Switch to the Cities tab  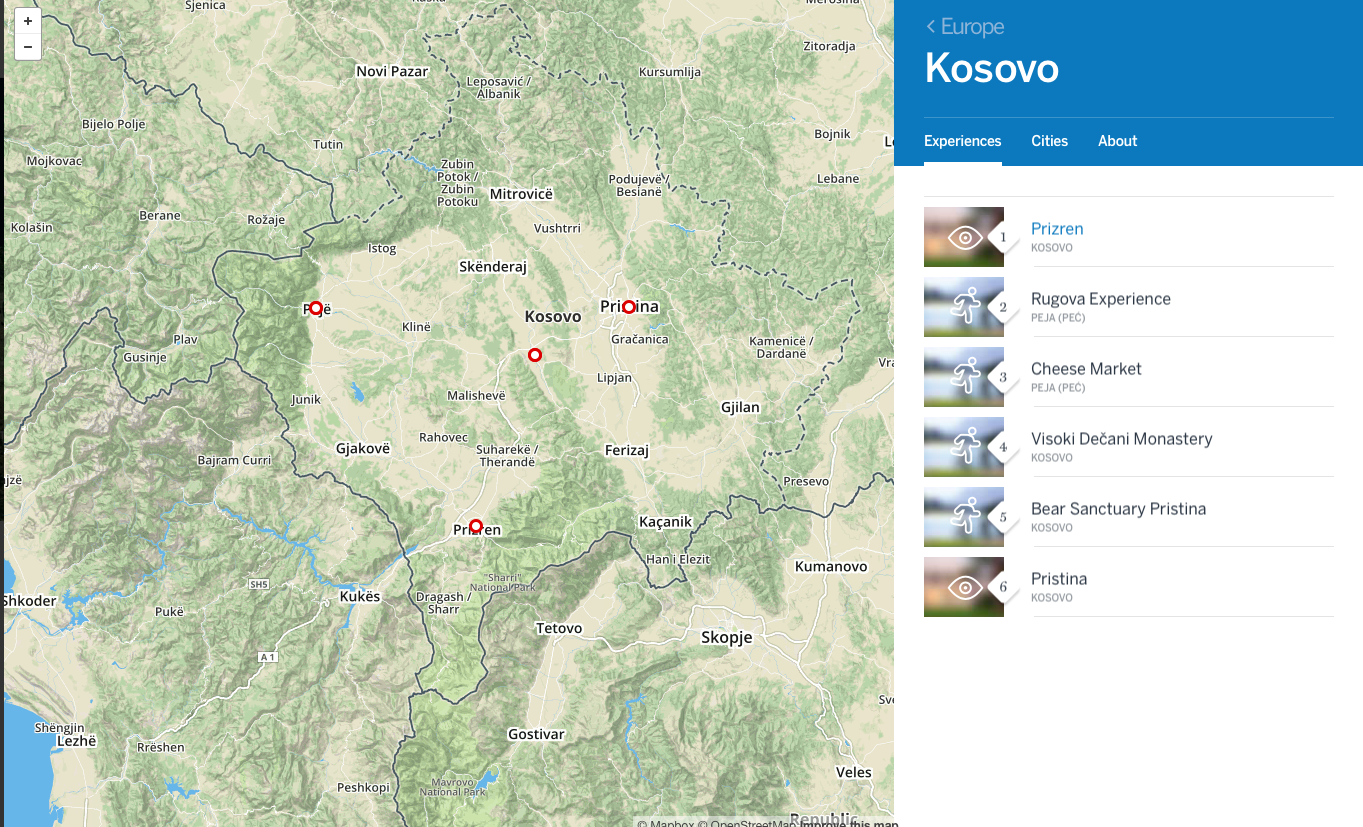tap(1049, 141)
